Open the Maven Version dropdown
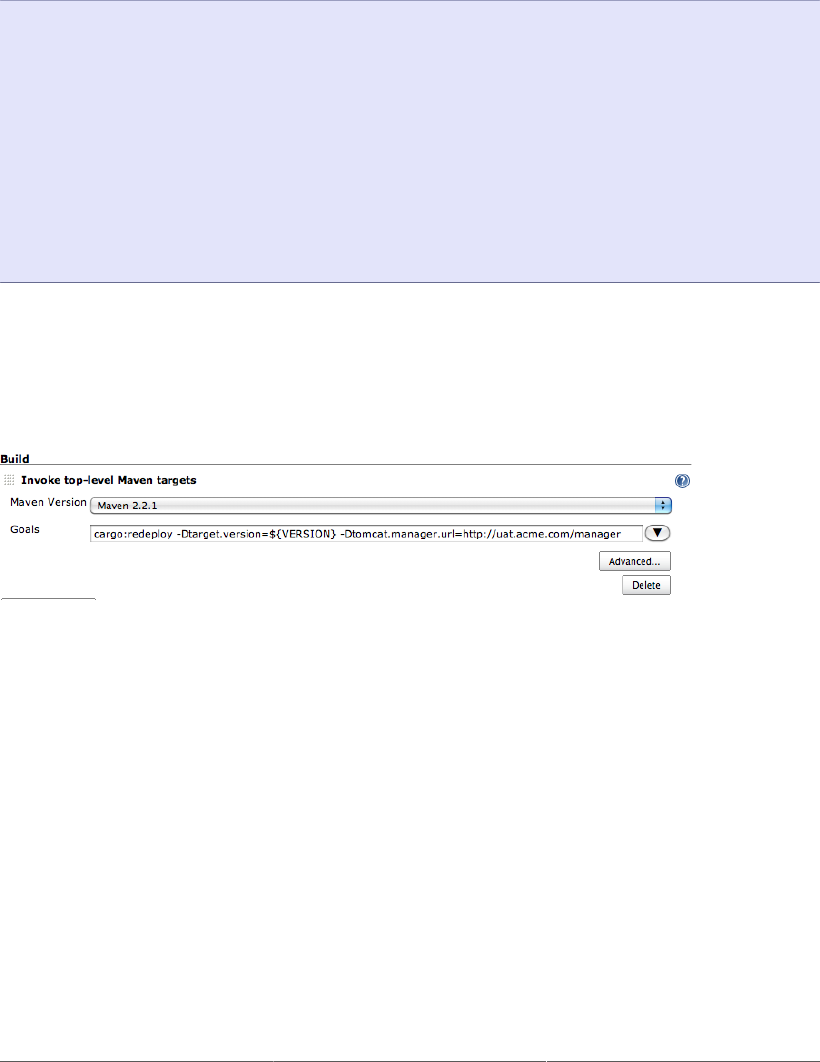The width and height of the screenshot is (820, 1062). [x=381, y=505]
